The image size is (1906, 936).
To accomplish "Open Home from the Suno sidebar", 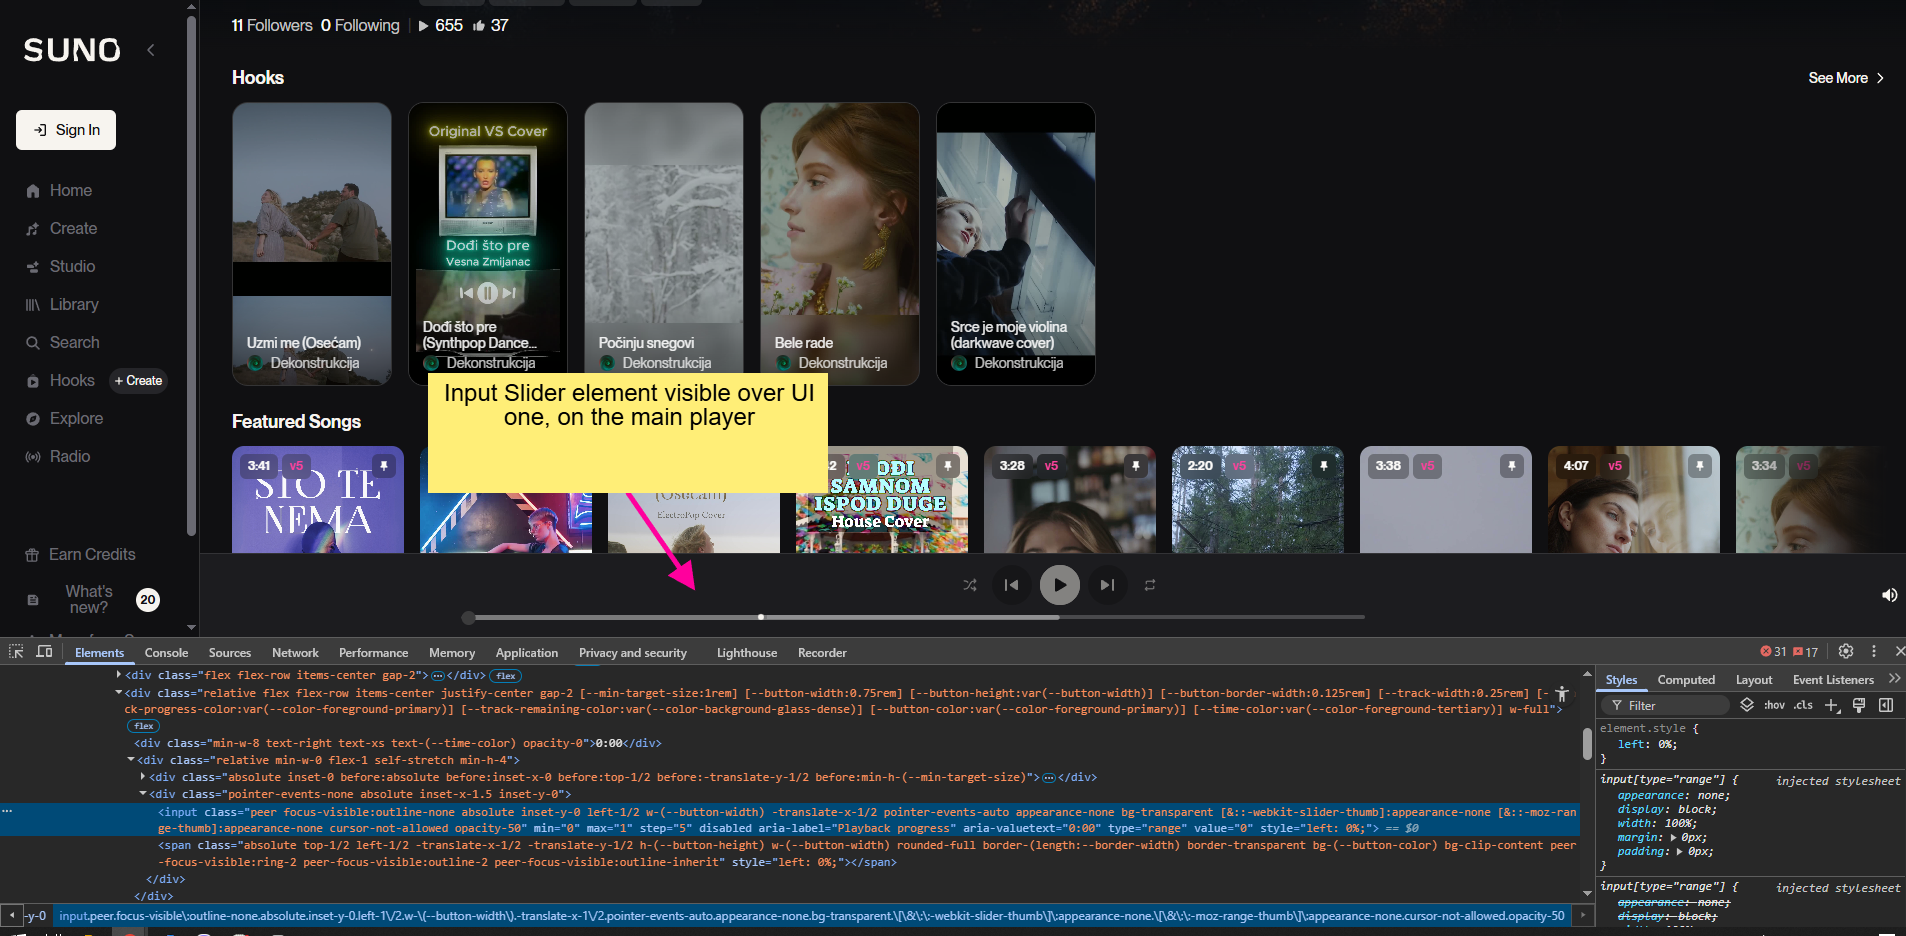I will pyautogui.click(x=59, y=191).
